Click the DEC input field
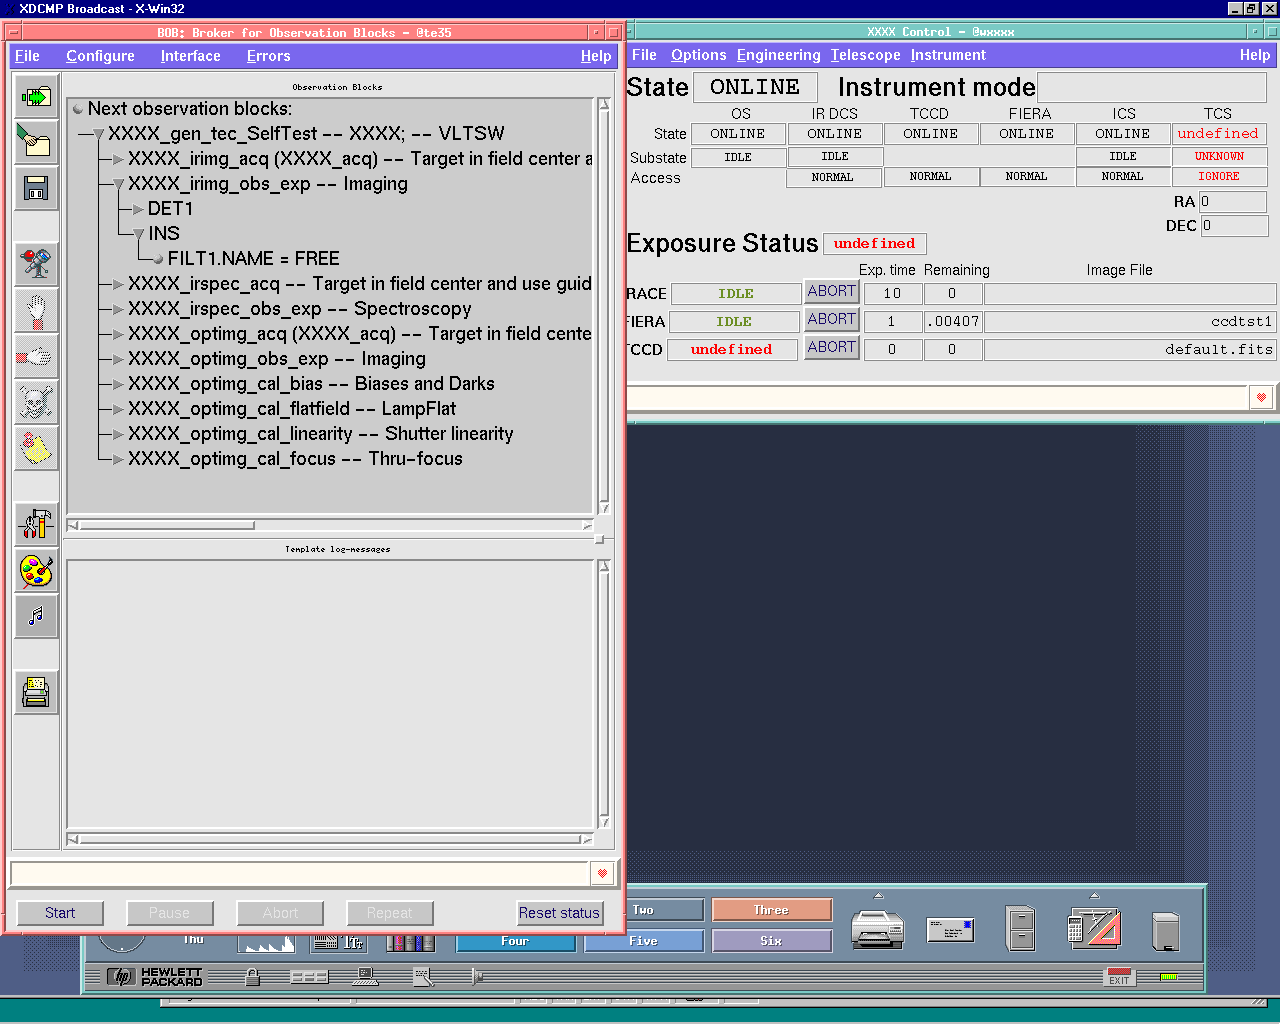 click(x=1234, y=225)
